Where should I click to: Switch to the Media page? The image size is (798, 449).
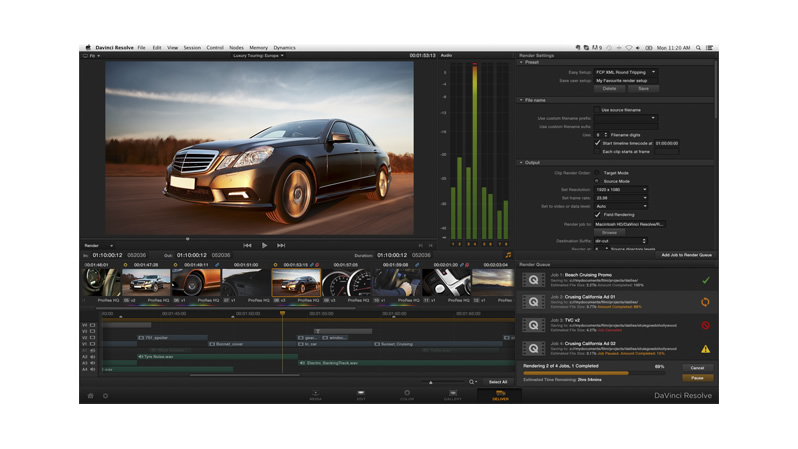coord(315,395)
